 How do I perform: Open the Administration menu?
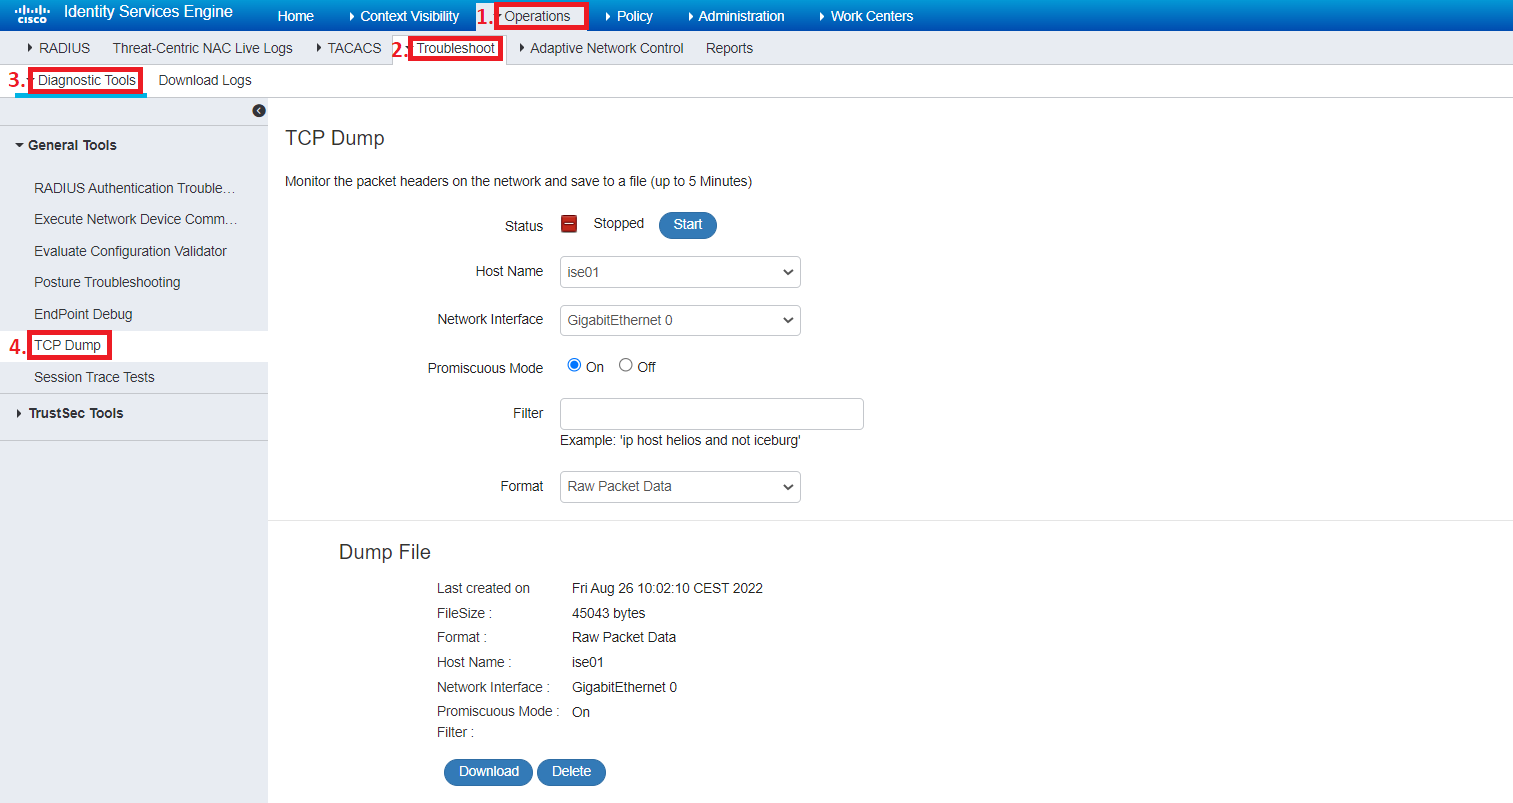(x=736, y=16)
